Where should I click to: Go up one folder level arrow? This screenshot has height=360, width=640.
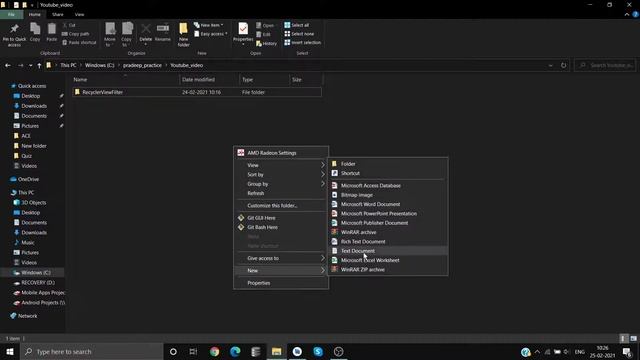[x=39, y=65]
